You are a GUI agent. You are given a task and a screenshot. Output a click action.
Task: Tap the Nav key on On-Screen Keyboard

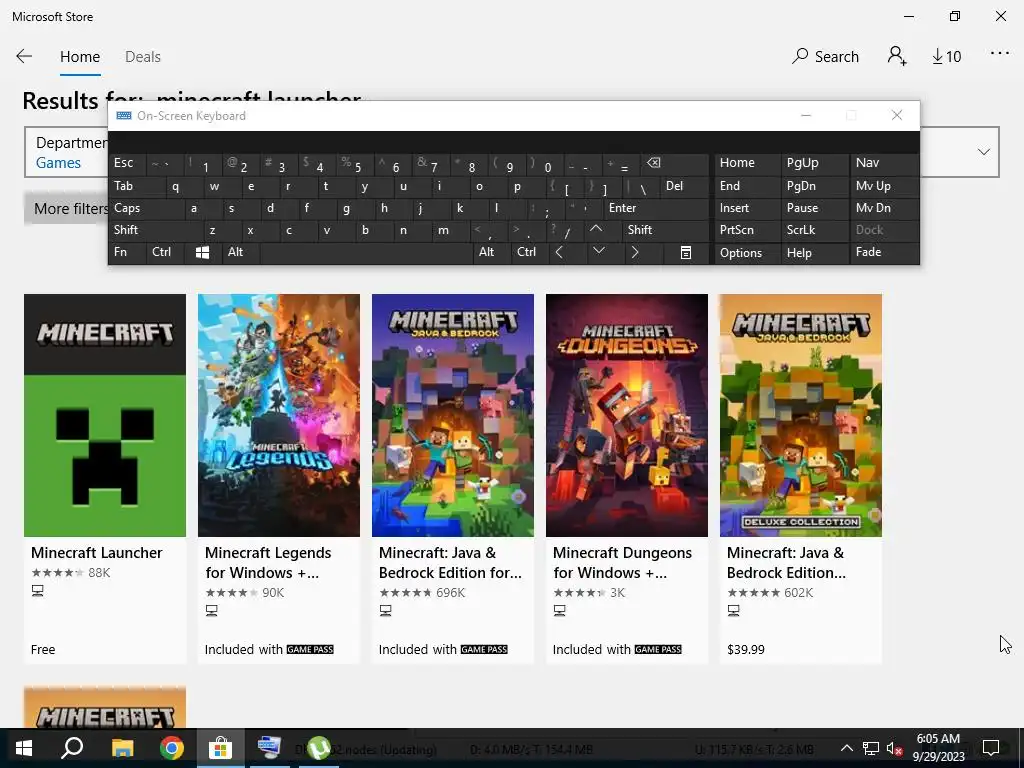(884, 163)
